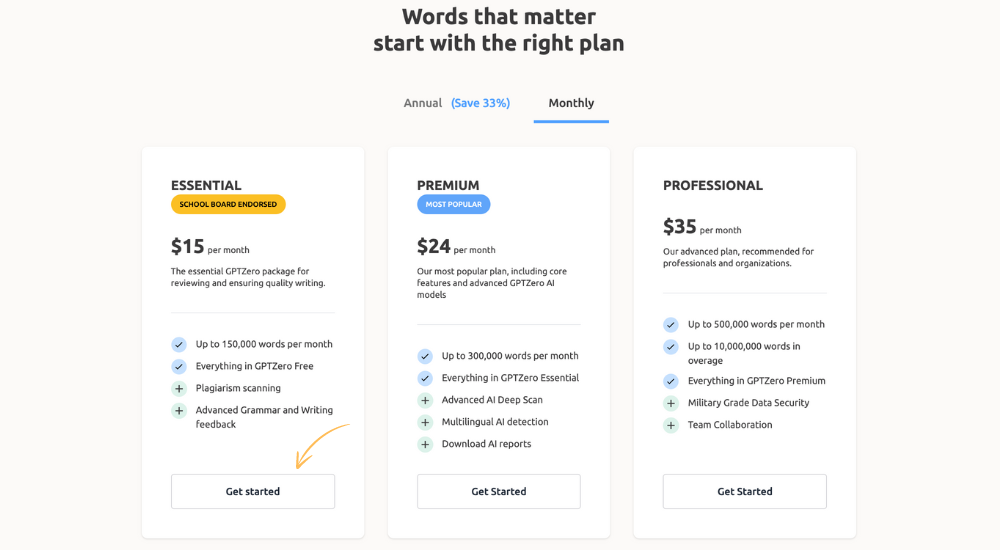Switch to the Annual billing tab
This screenshot has height=550, width=1000.
[x=423, y=103]
